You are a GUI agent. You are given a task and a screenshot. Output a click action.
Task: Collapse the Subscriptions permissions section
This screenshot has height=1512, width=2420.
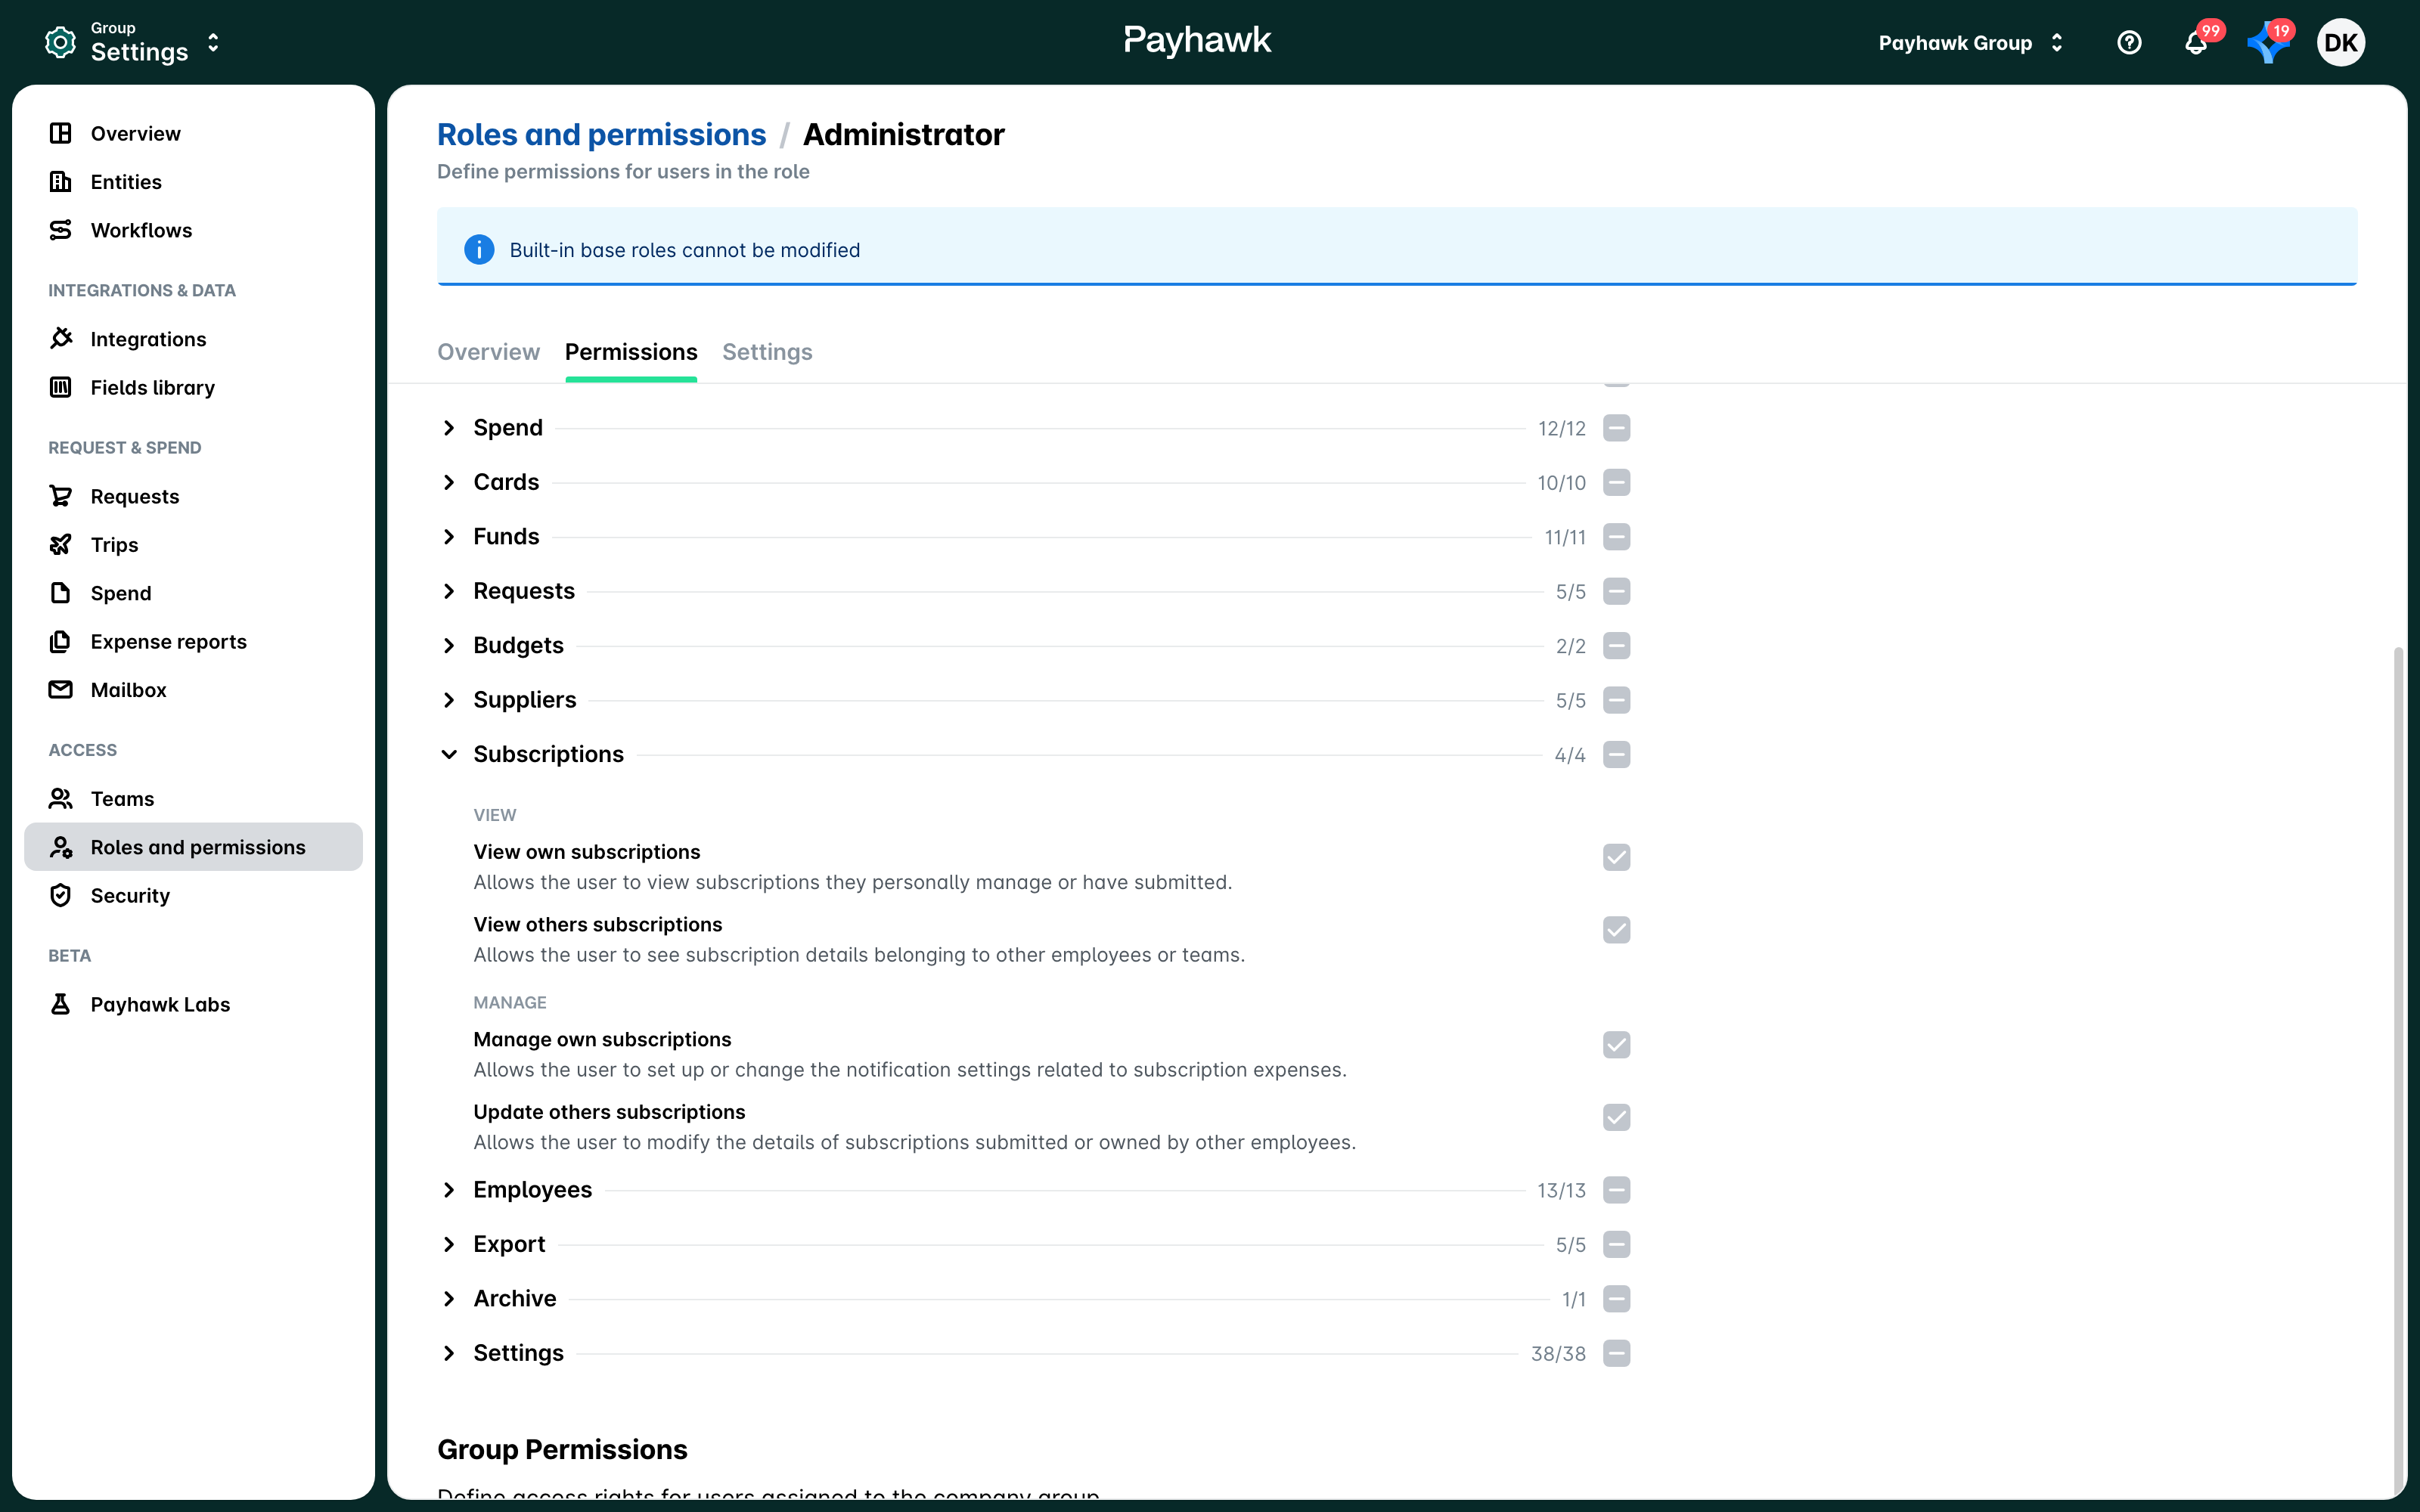point(449,755)
